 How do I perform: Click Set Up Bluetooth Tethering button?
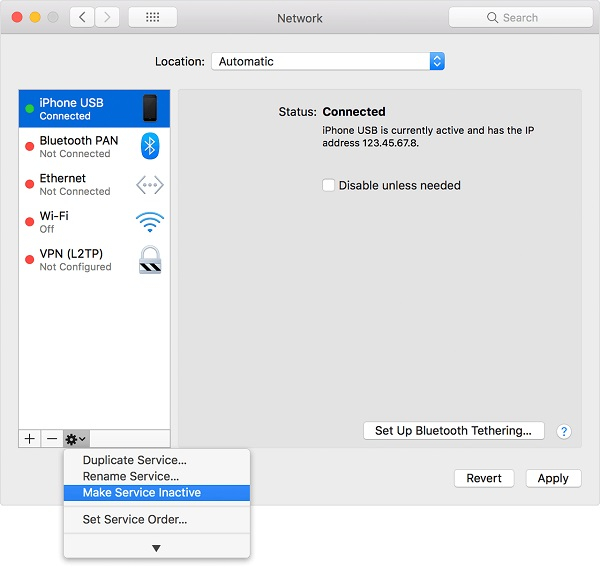(453, 431)
